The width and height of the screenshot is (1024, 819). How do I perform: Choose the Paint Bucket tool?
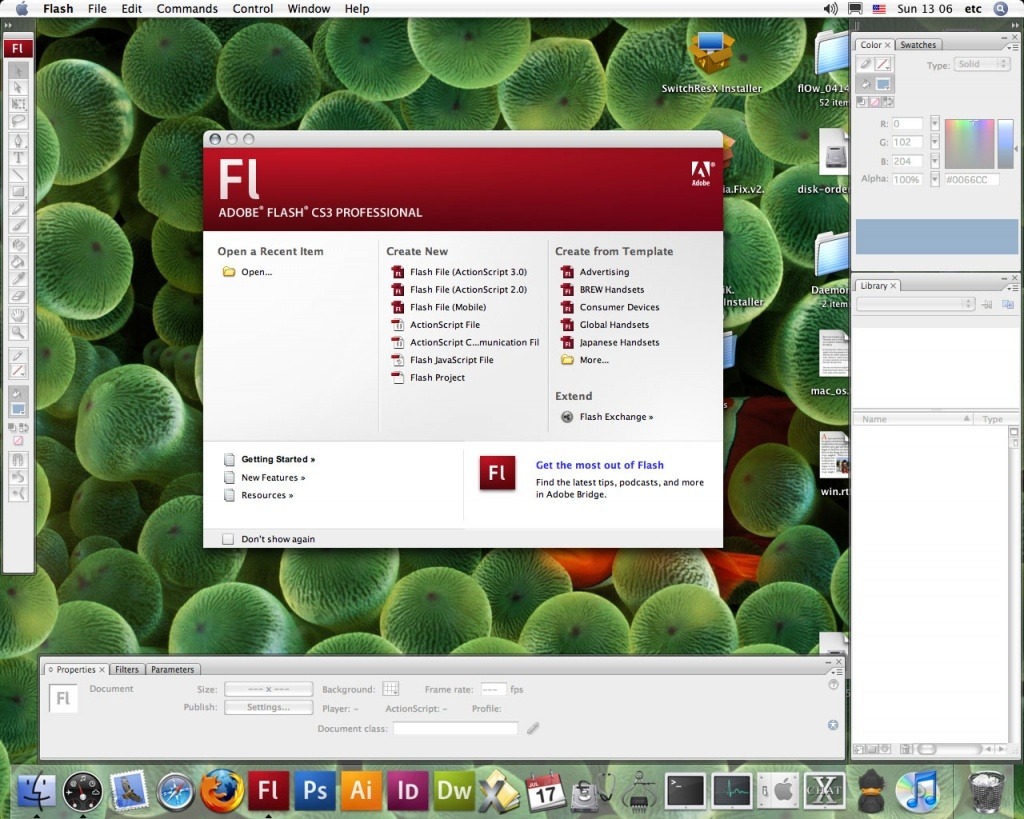pos(18,260)
